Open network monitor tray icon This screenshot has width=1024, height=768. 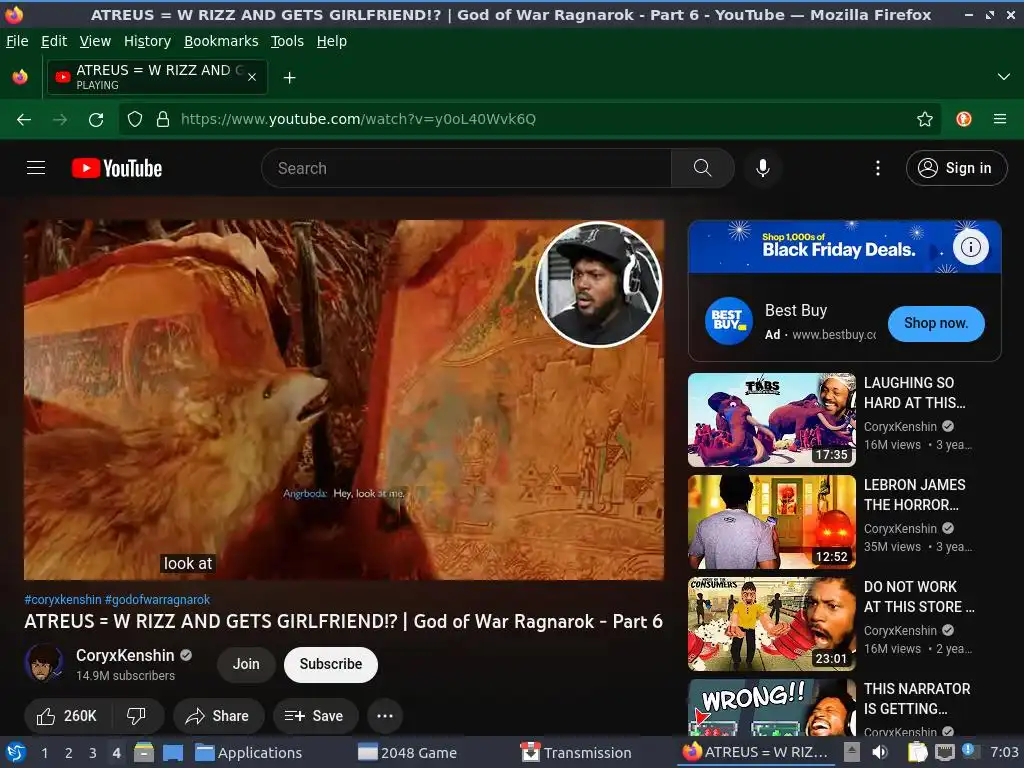click(x=944, y=752)
